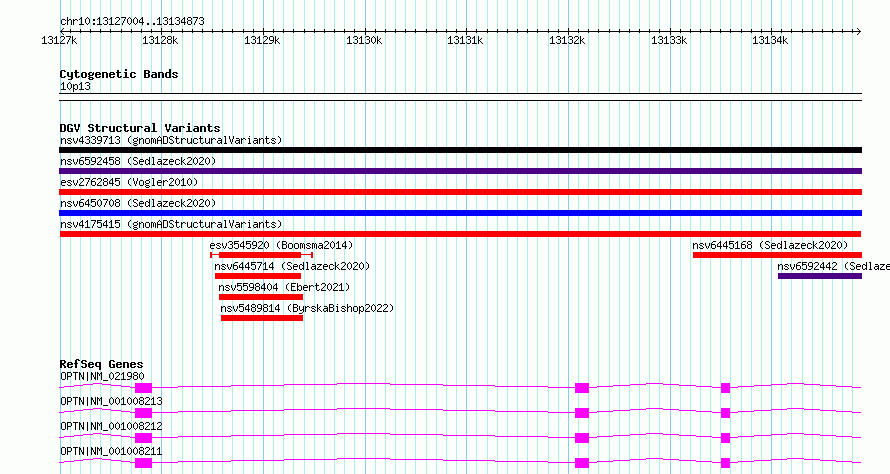Screen dimensions: 890x474
Task: Click NM_001008212 small exon near 13133.5k
Action: point(725,438)
